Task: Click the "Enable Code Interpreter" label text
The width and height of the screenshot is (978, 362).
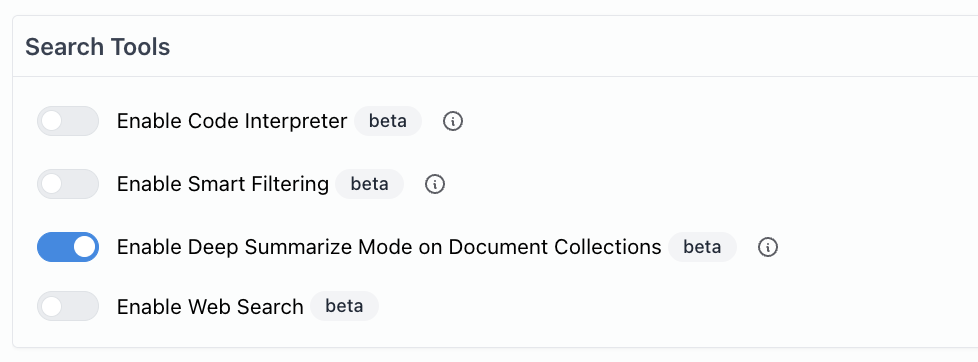Action: pyautogui.click(x=232, y=121)
